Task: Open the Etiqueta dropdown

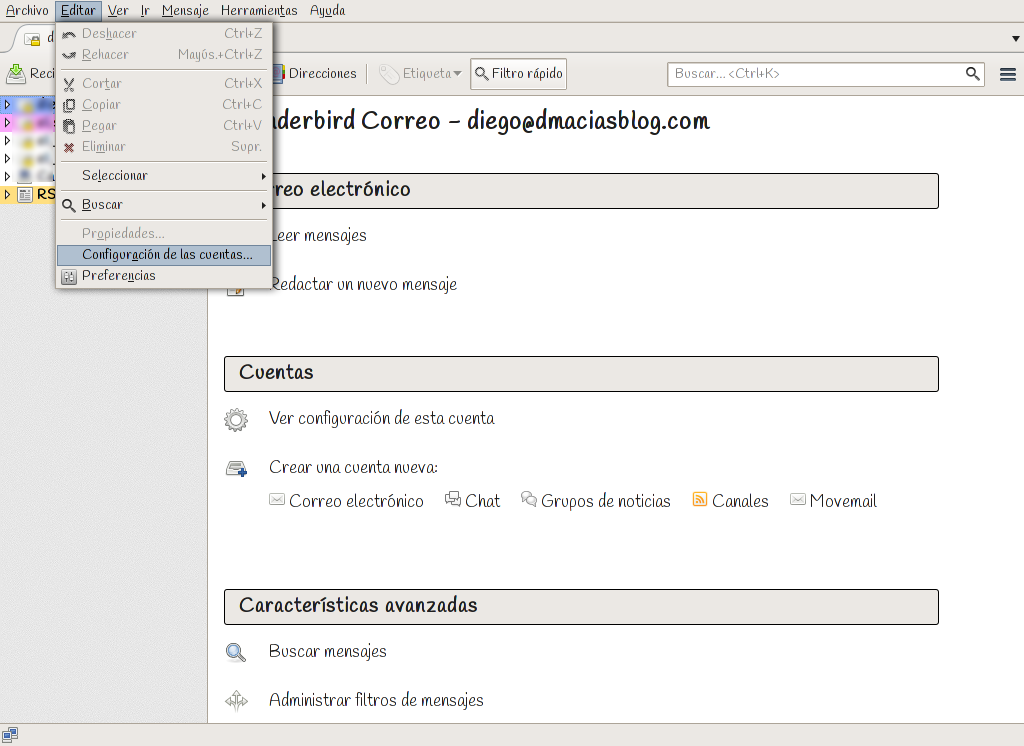Action: pos(421,74)
